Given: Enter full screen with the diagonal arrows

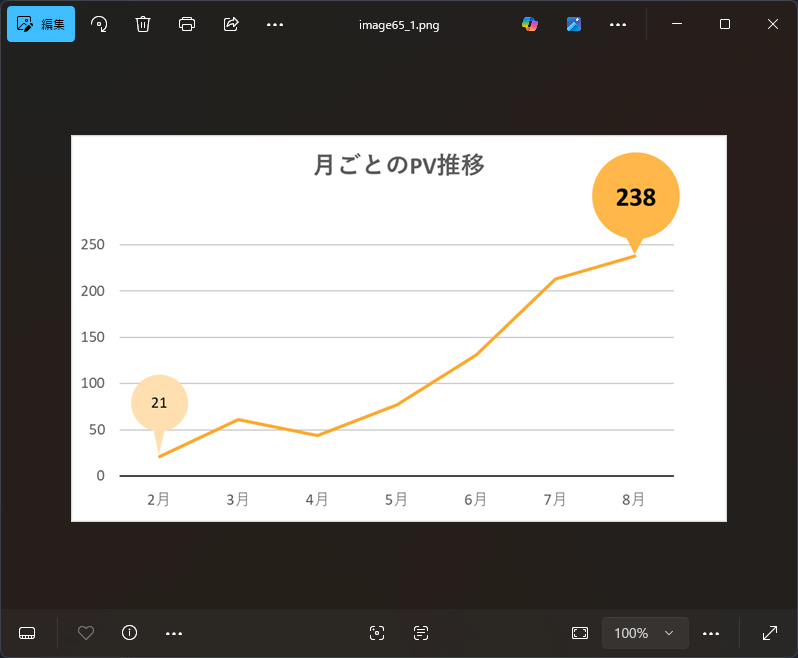Looking at the screenshot, I should pyautogui.click(x=770, y=633).
